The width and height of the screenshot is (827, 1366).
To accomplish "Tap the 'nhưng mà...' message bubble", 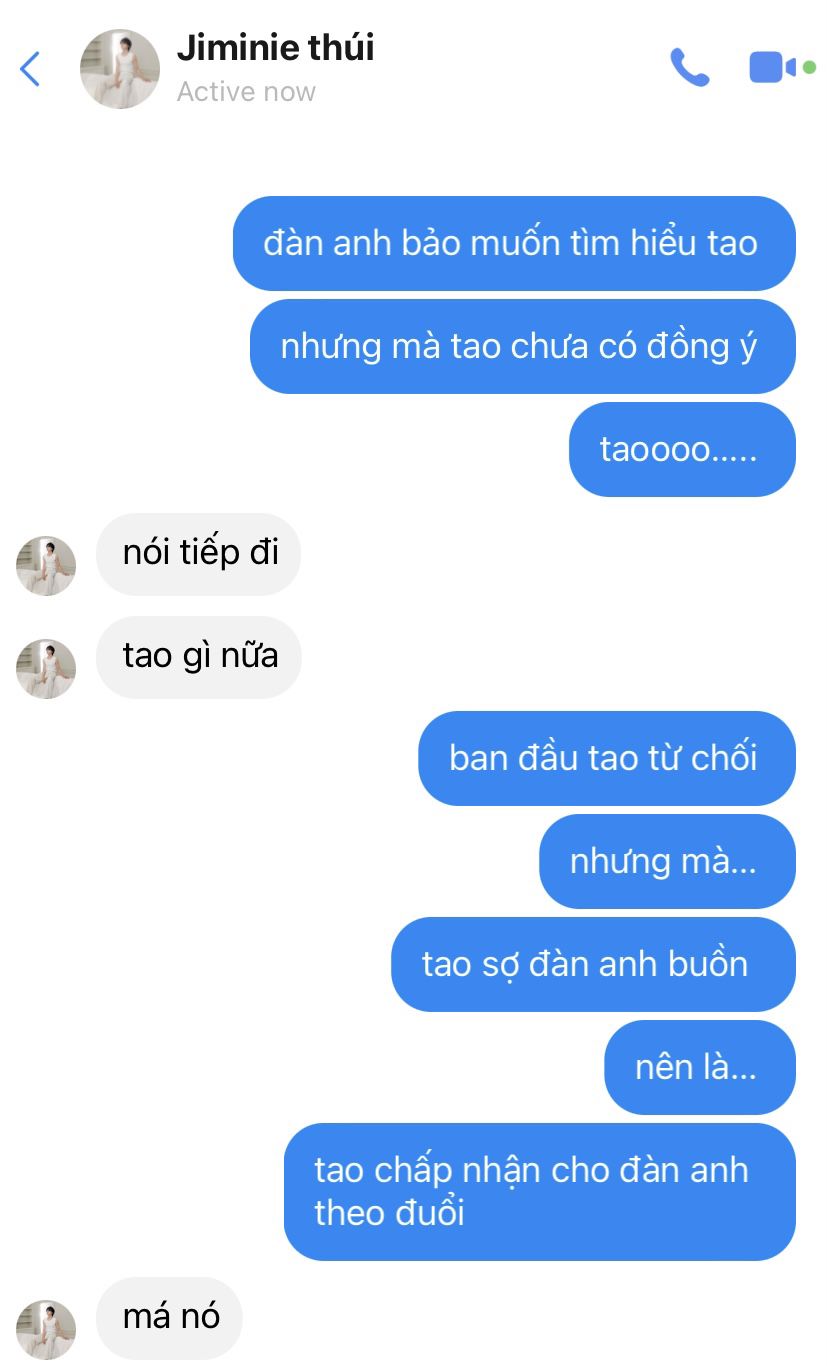I will (x=667, y=861).
